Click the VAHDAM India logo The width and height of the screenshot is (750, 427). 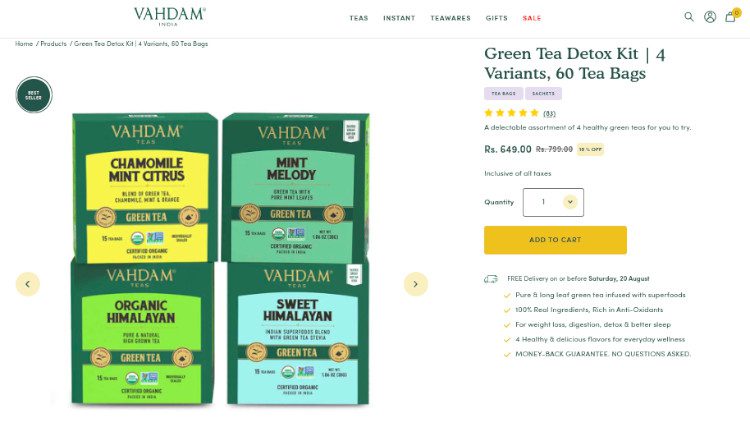point(169,16)
